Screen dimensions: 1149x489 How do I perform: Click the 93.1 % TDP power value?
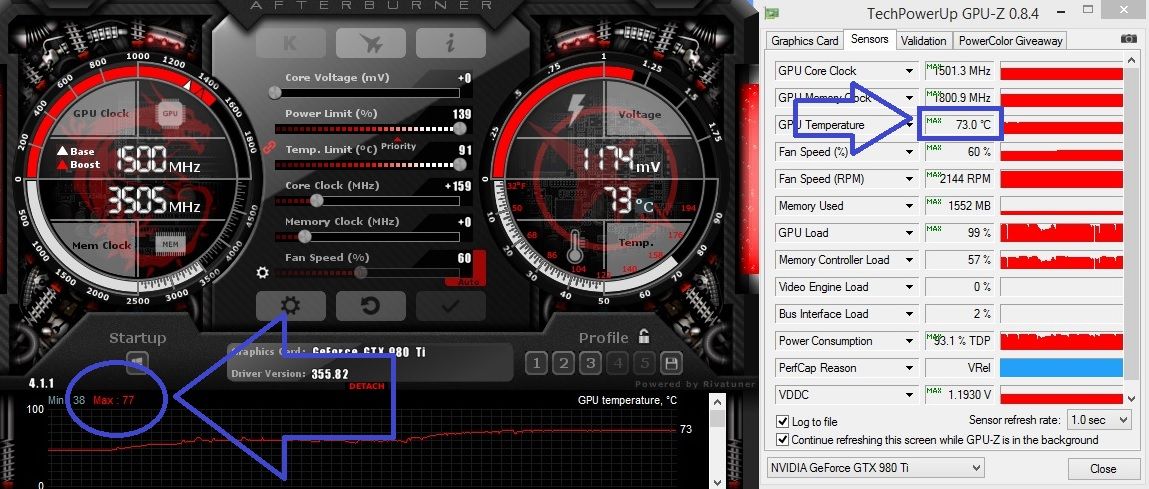(x=963, y=341)
